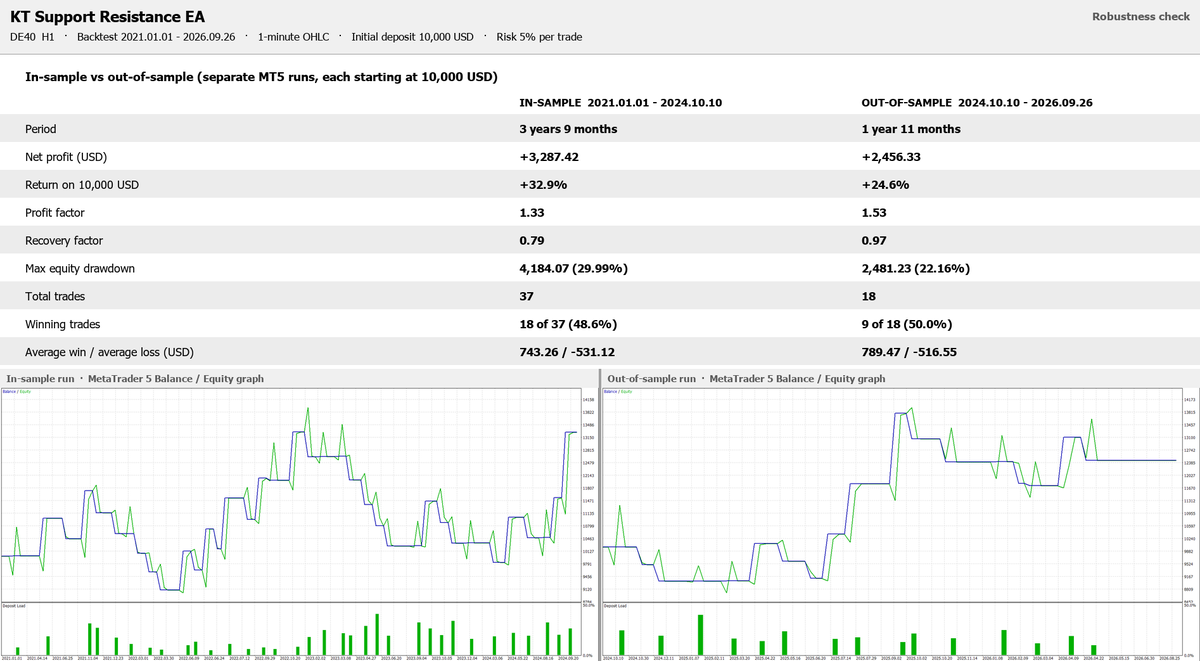Select the "Period" row label
Image resolution: width=1200 pixels, height=661 pixels.
pos(41,129)
